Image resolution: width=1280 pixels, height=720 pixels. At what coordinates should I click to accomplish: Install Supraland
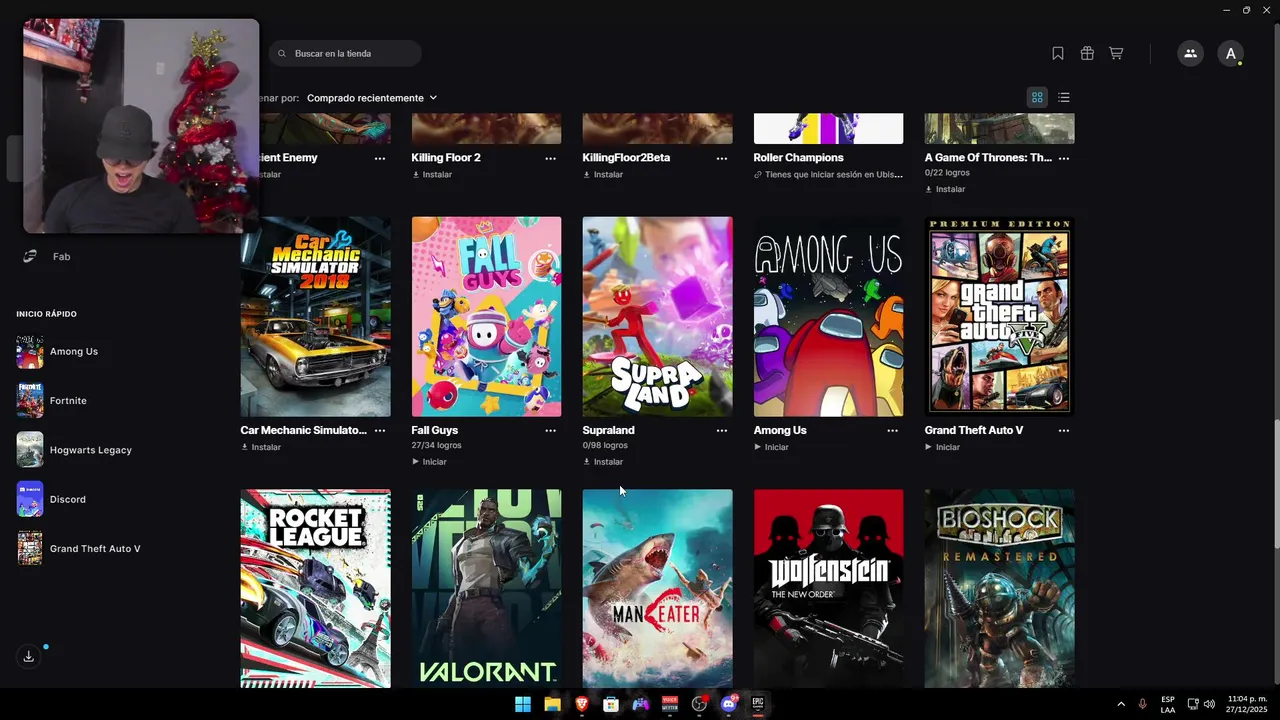(x=603, y=462)
